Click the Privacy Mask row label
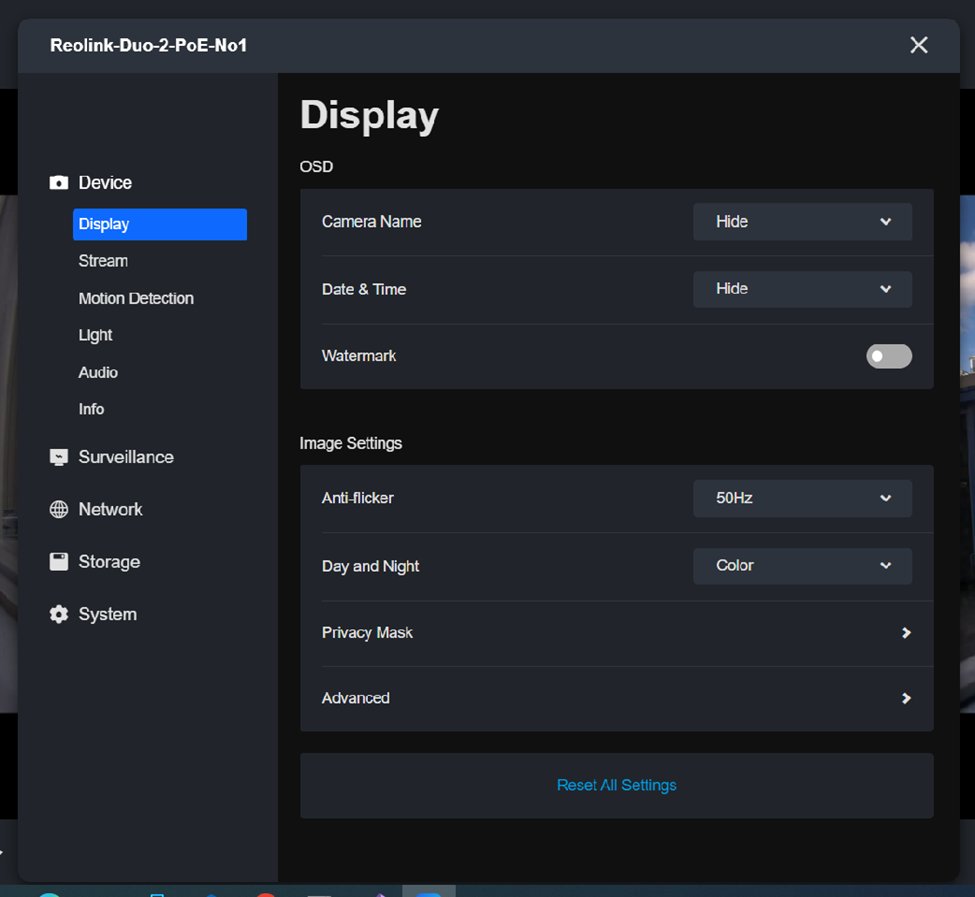Image resolution: width=975 pixels, height=897 pixels. 367,633
